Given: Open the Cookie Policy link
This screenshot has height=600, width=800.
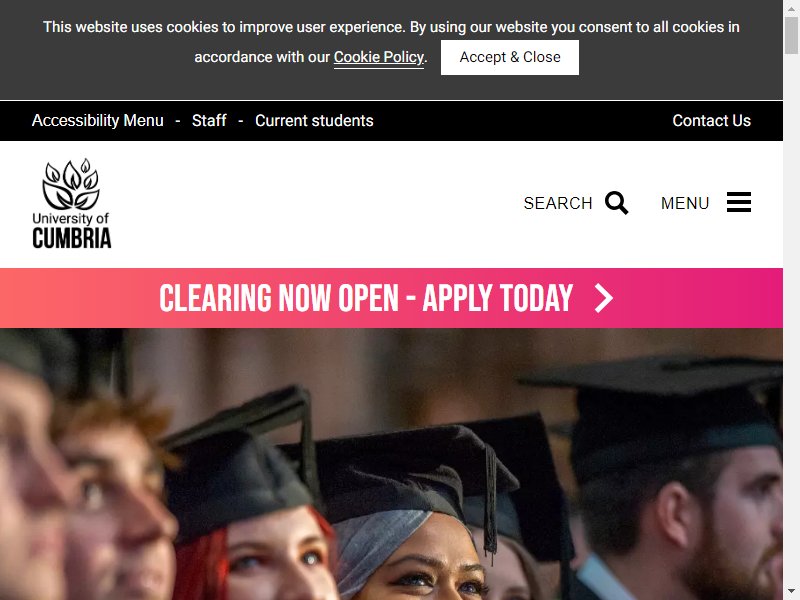Looking at the screenshot, I should click(x=379, y=57).
